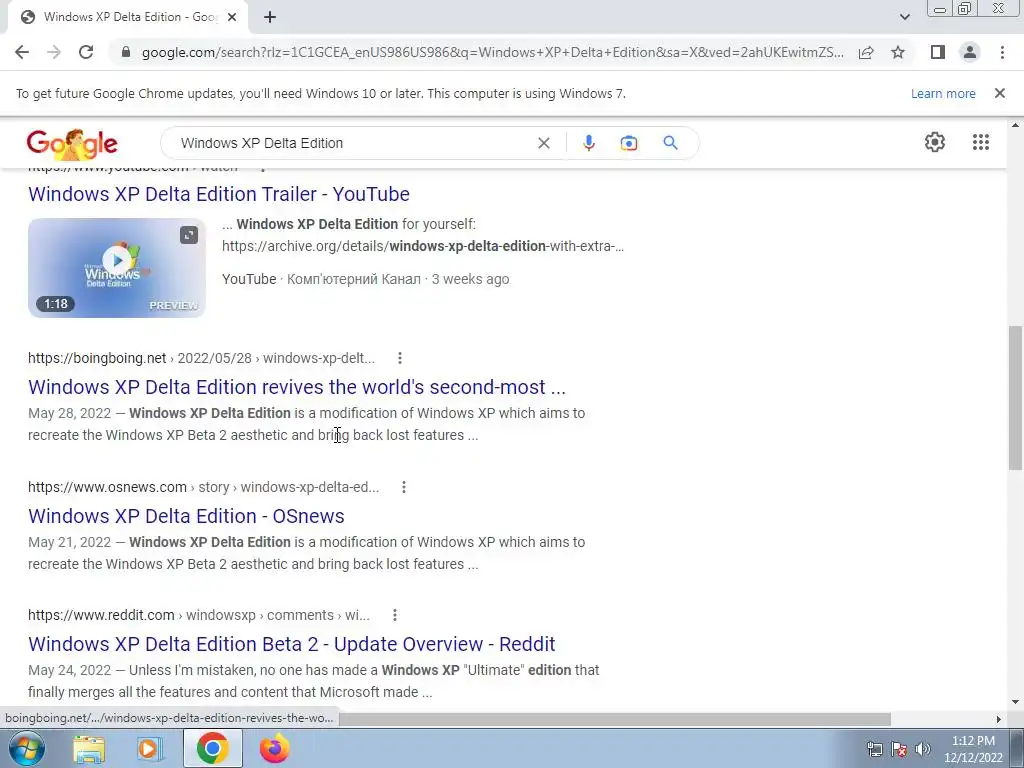Open the Google apps grid
1024x768 pixels.
click(x=981, y=142)
